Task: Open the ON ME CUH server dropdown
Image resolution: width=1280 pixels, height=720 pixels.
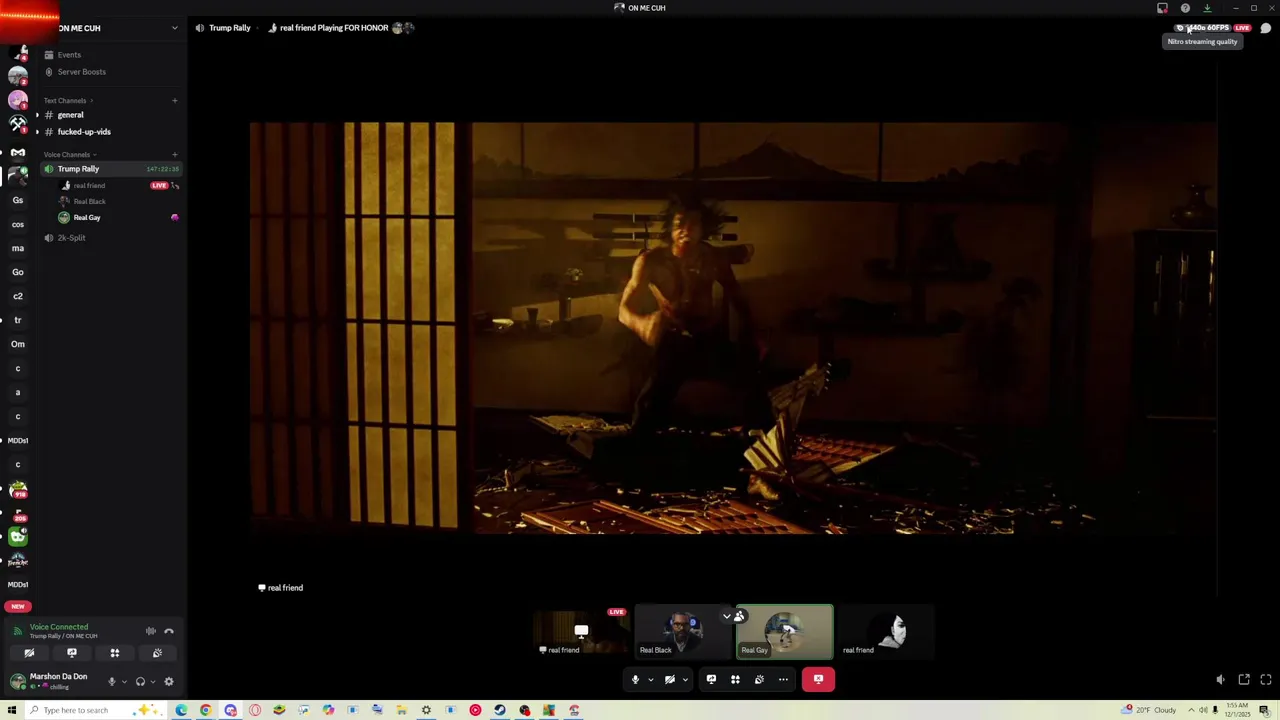Action: click(x=174, y=28)
